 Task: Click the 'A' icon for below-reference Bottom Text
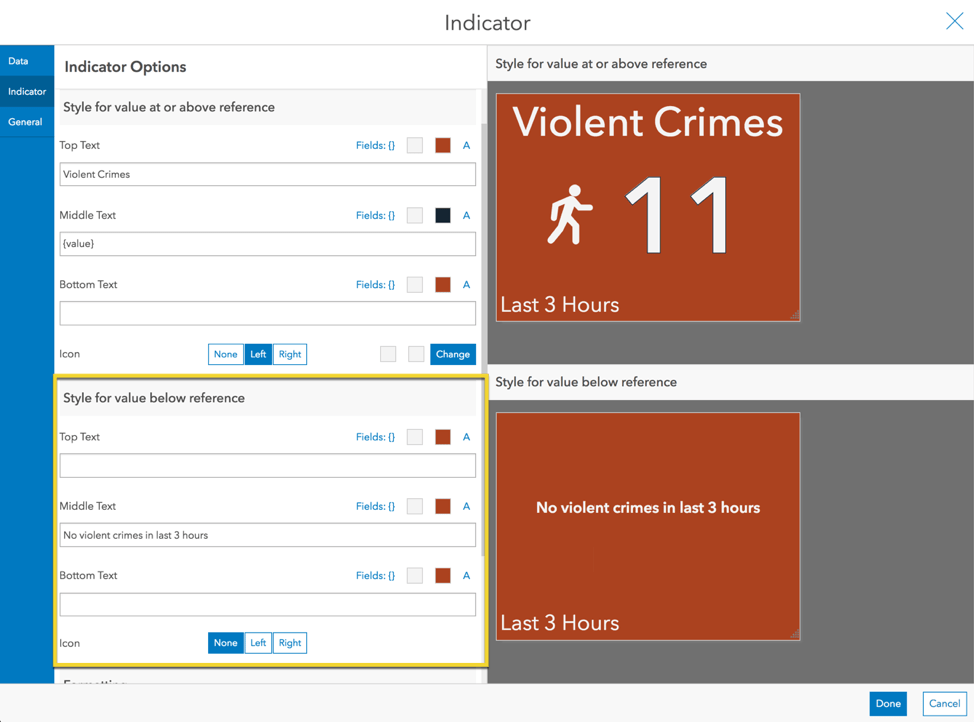click(x=466, y=576)
